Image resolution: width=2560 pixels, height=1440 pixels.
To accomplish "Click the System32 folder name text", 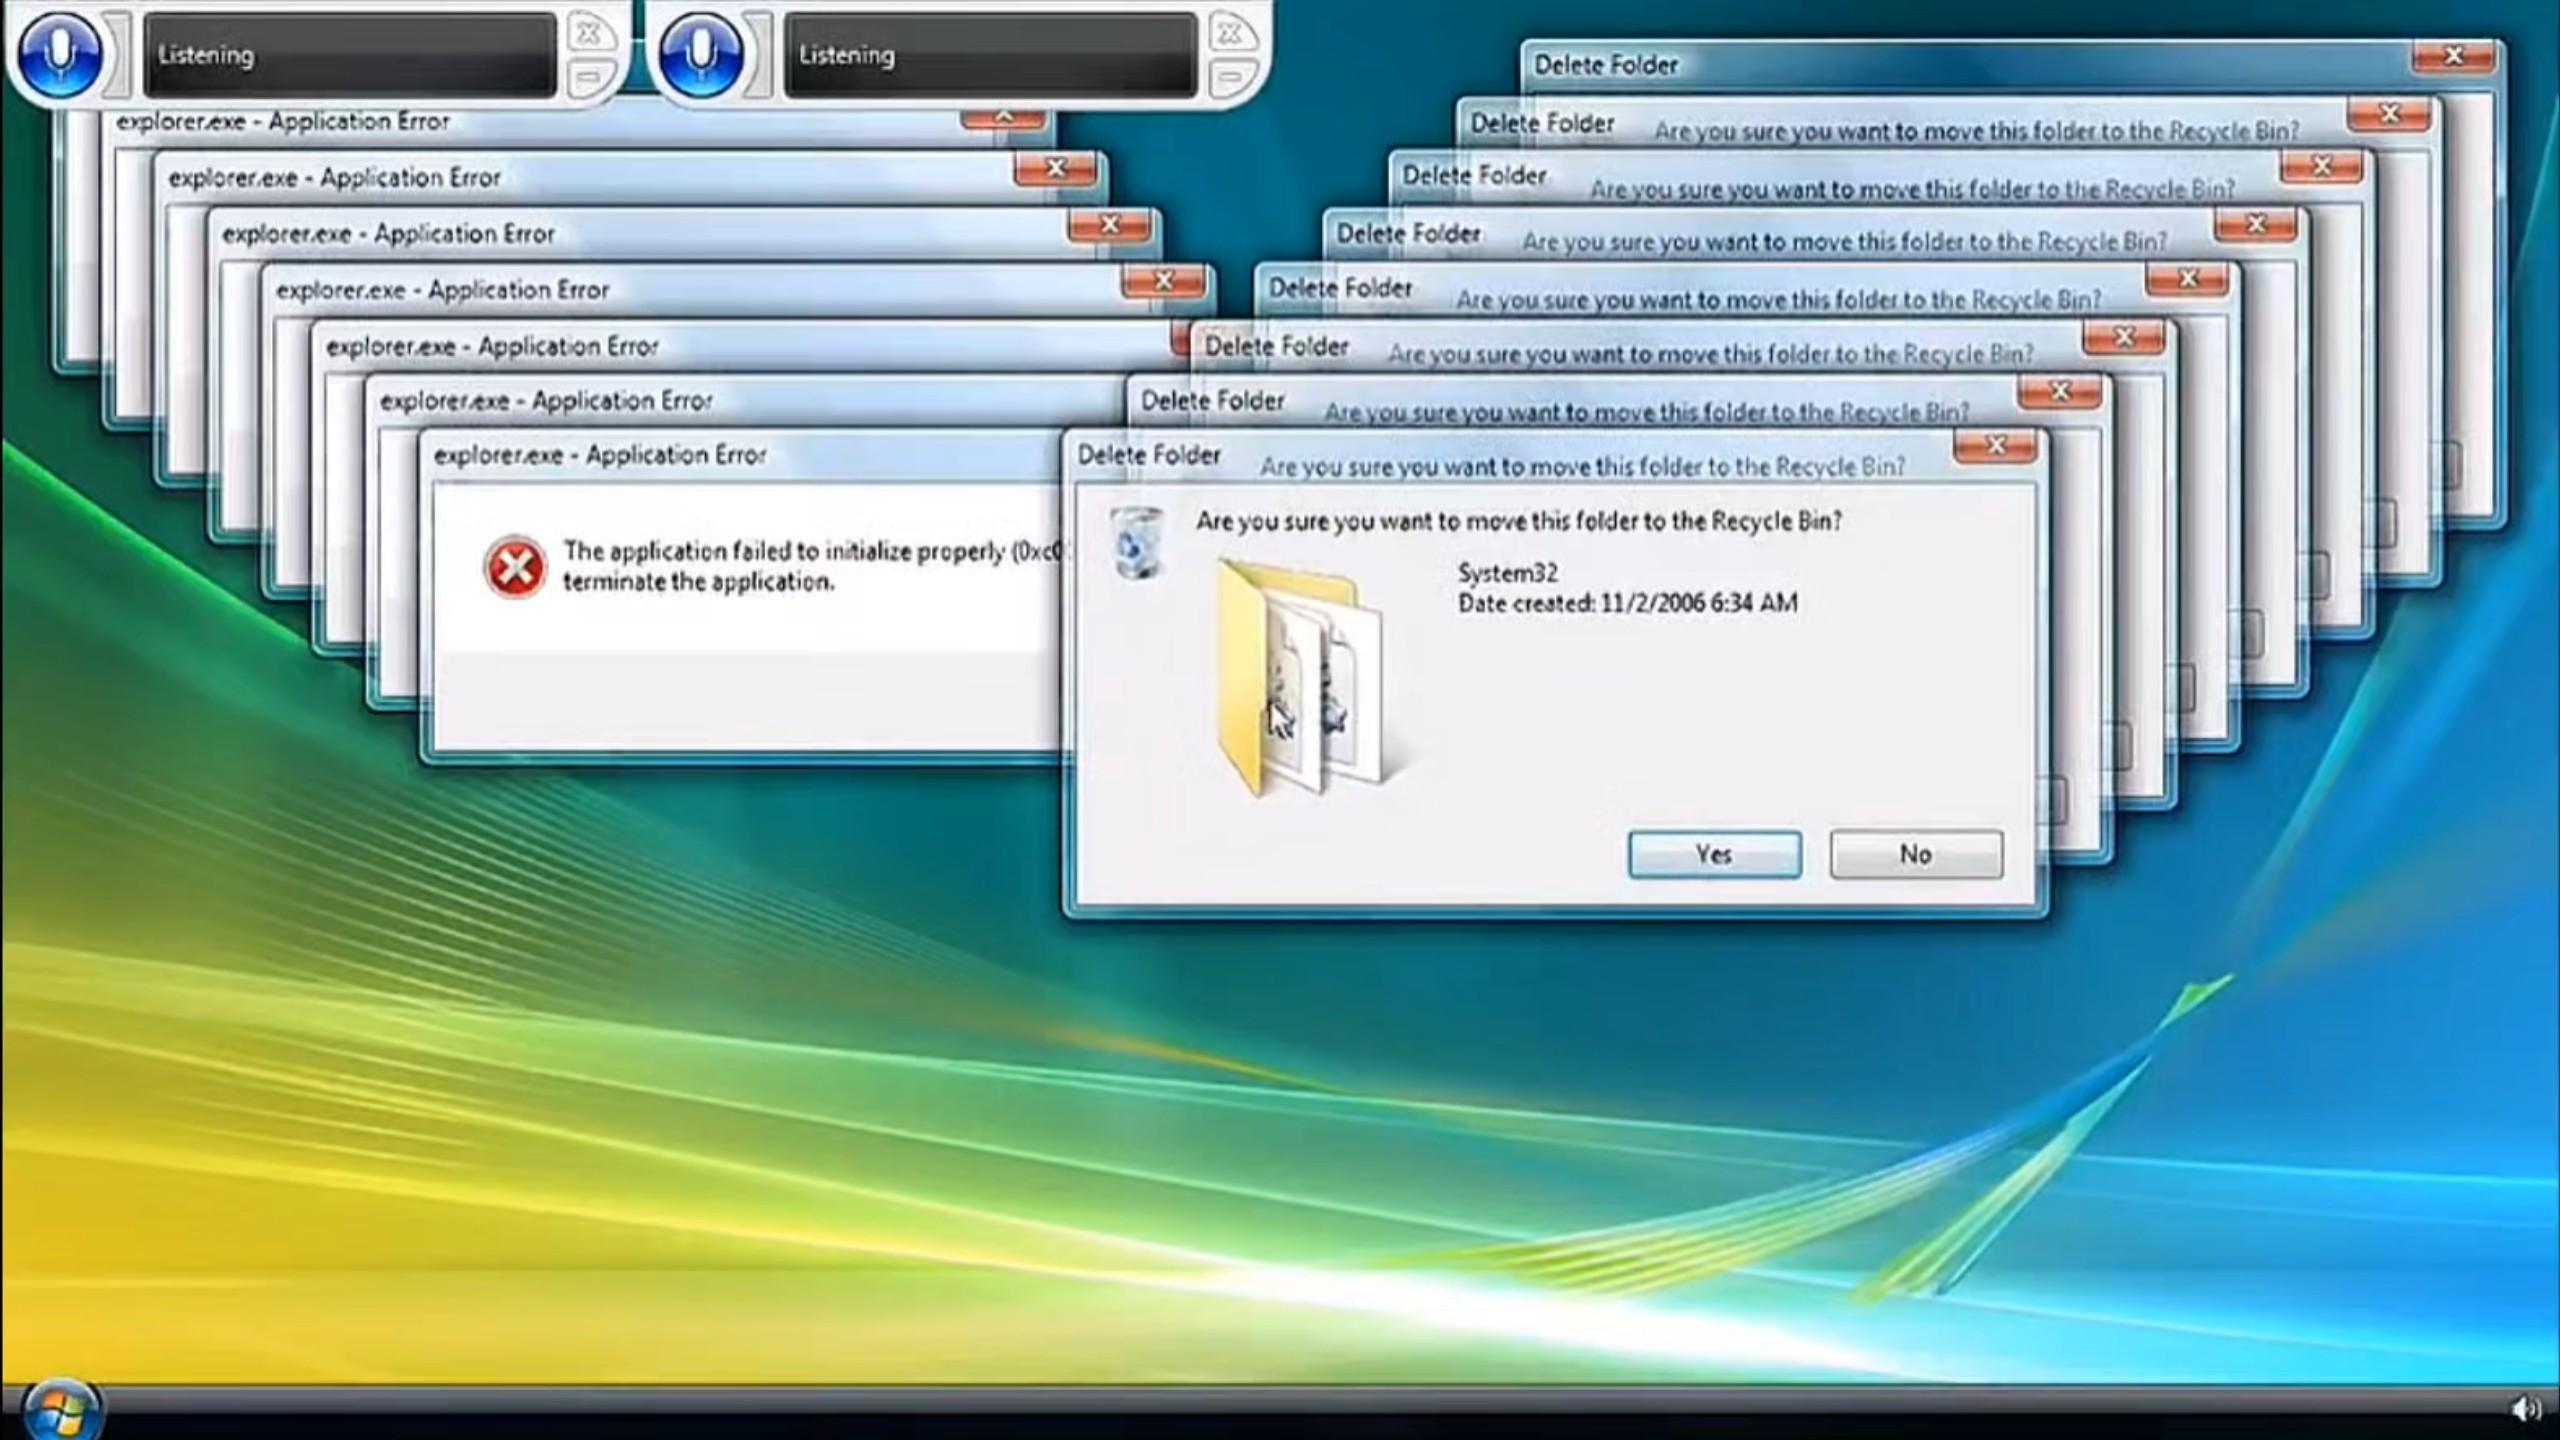I will (x=1507, y=573).
